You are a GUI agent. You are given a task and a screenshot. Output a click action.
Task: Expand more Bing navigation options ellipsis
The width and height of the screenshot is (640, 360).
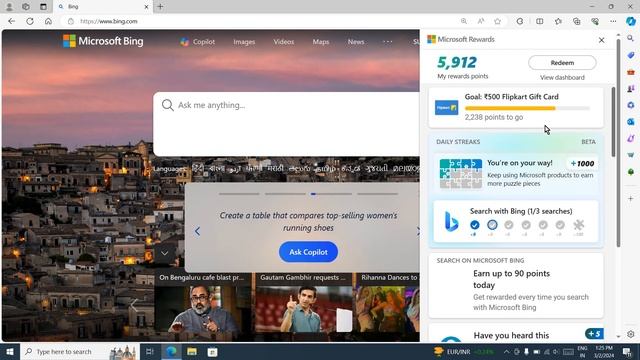387,42
